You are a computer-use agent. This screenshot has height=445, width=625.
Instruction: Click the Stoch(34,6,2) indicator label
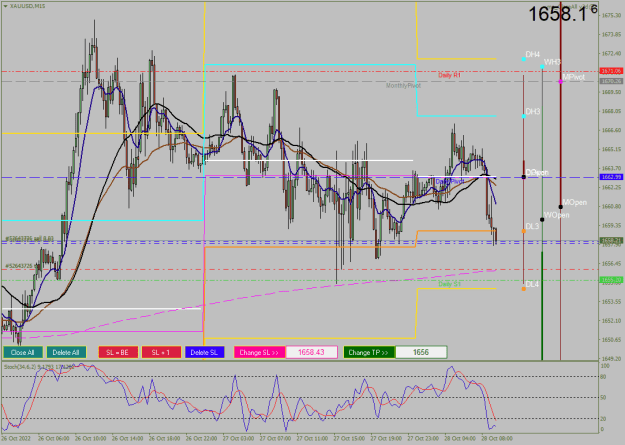tap(39, 366)
